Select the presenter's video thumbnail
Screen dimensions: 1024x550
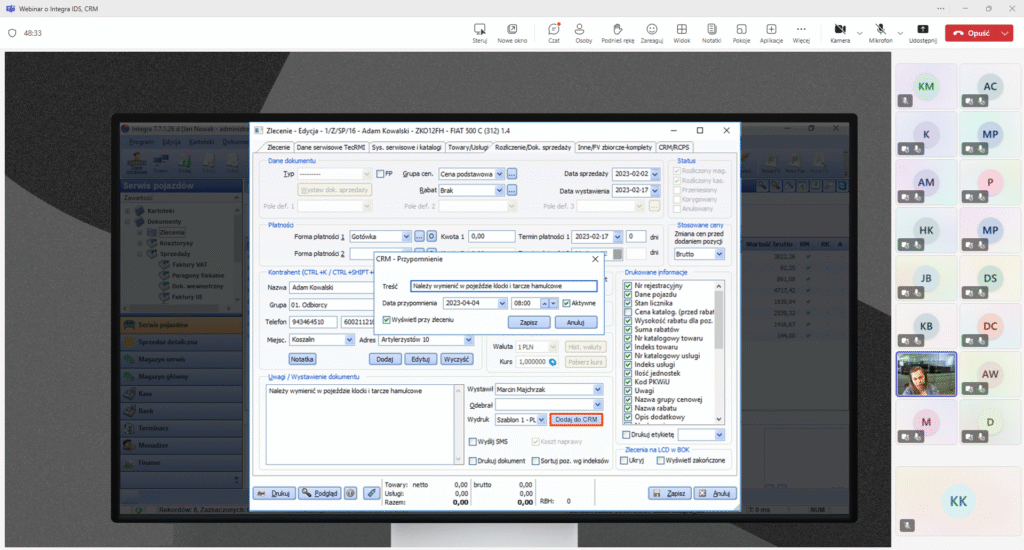coord(926,374)
